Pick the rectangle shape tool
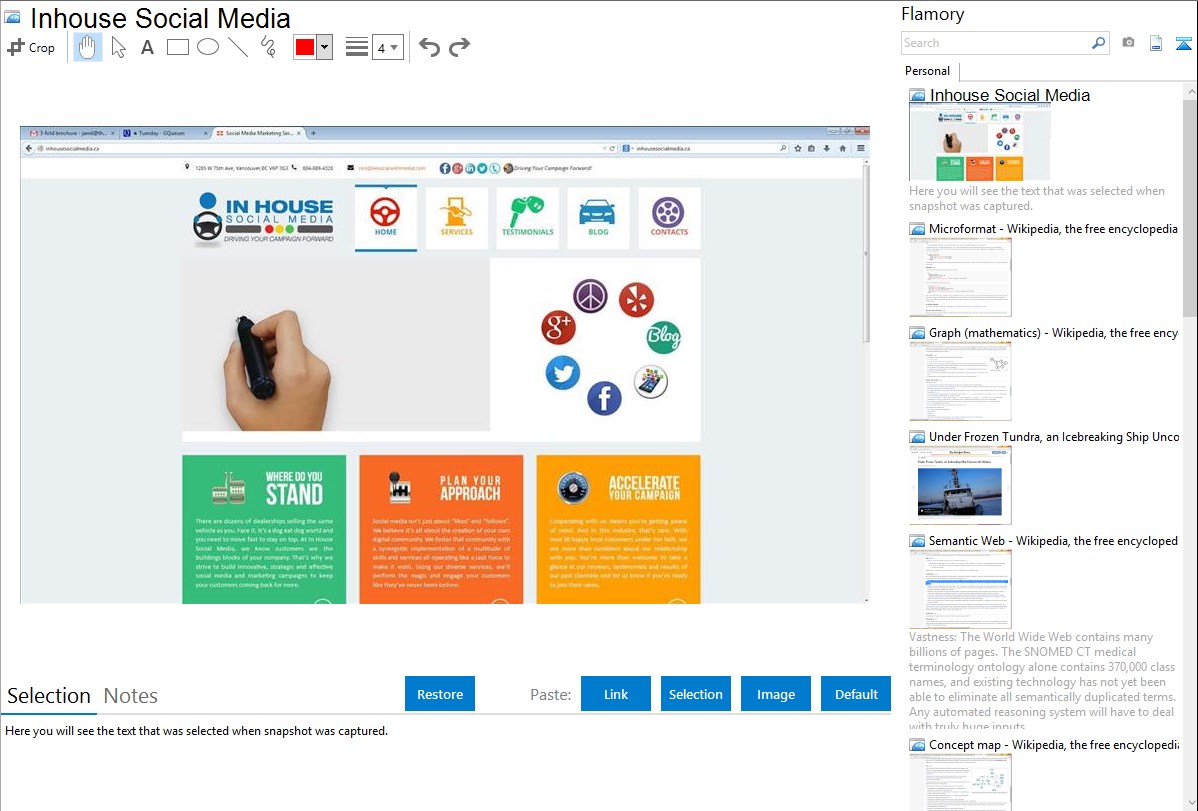This screenshot has width=1198, height=811. pyautogui.click(x=178, y=47)
